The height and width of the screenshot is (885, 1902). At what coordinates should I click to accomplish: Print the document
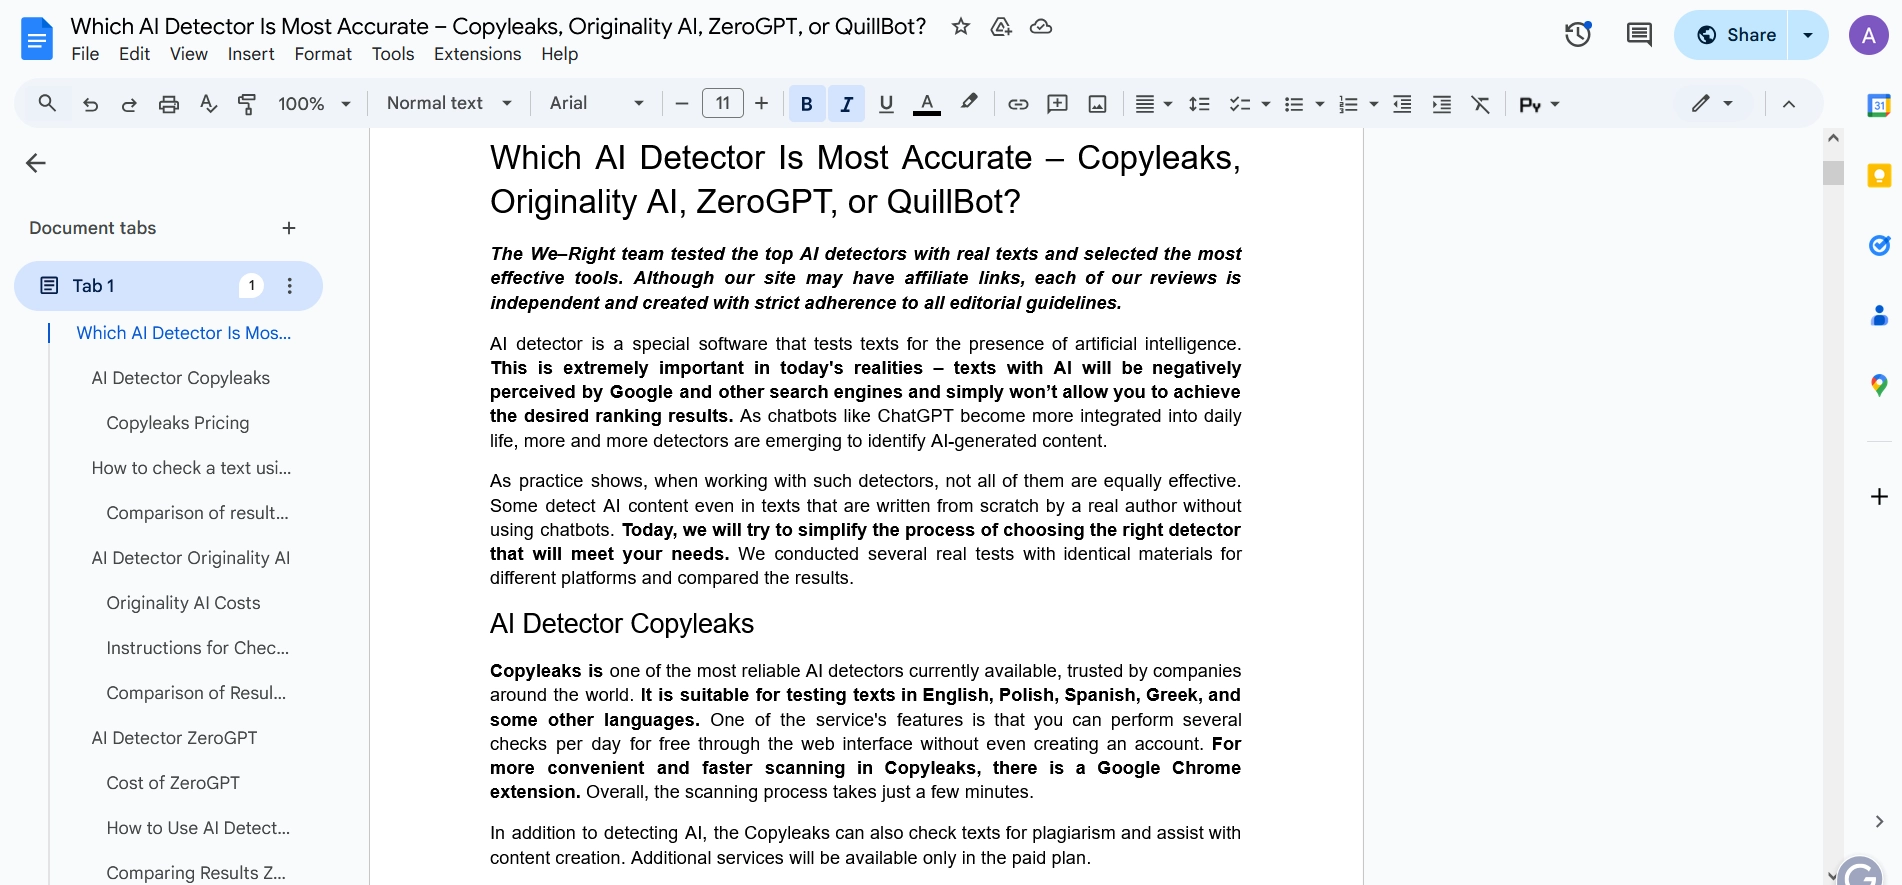[169, 104]
